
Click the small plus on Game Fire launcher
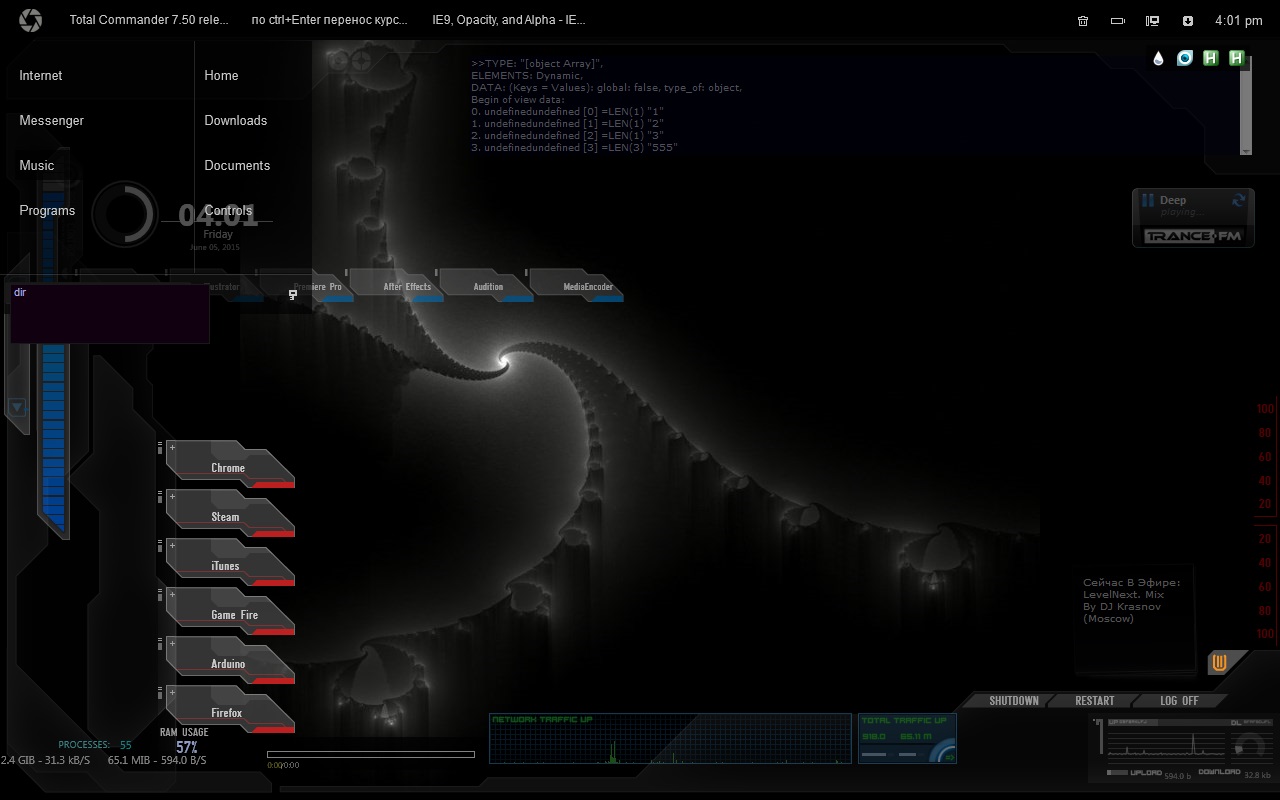pos(172,594)
